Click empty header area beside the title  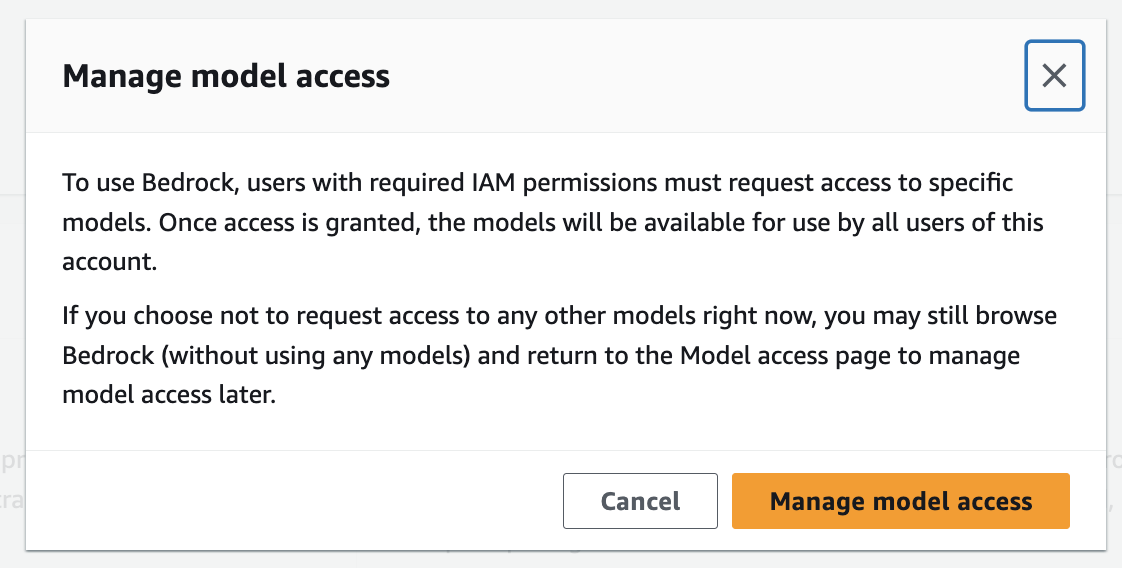click(x=700, y=76)
